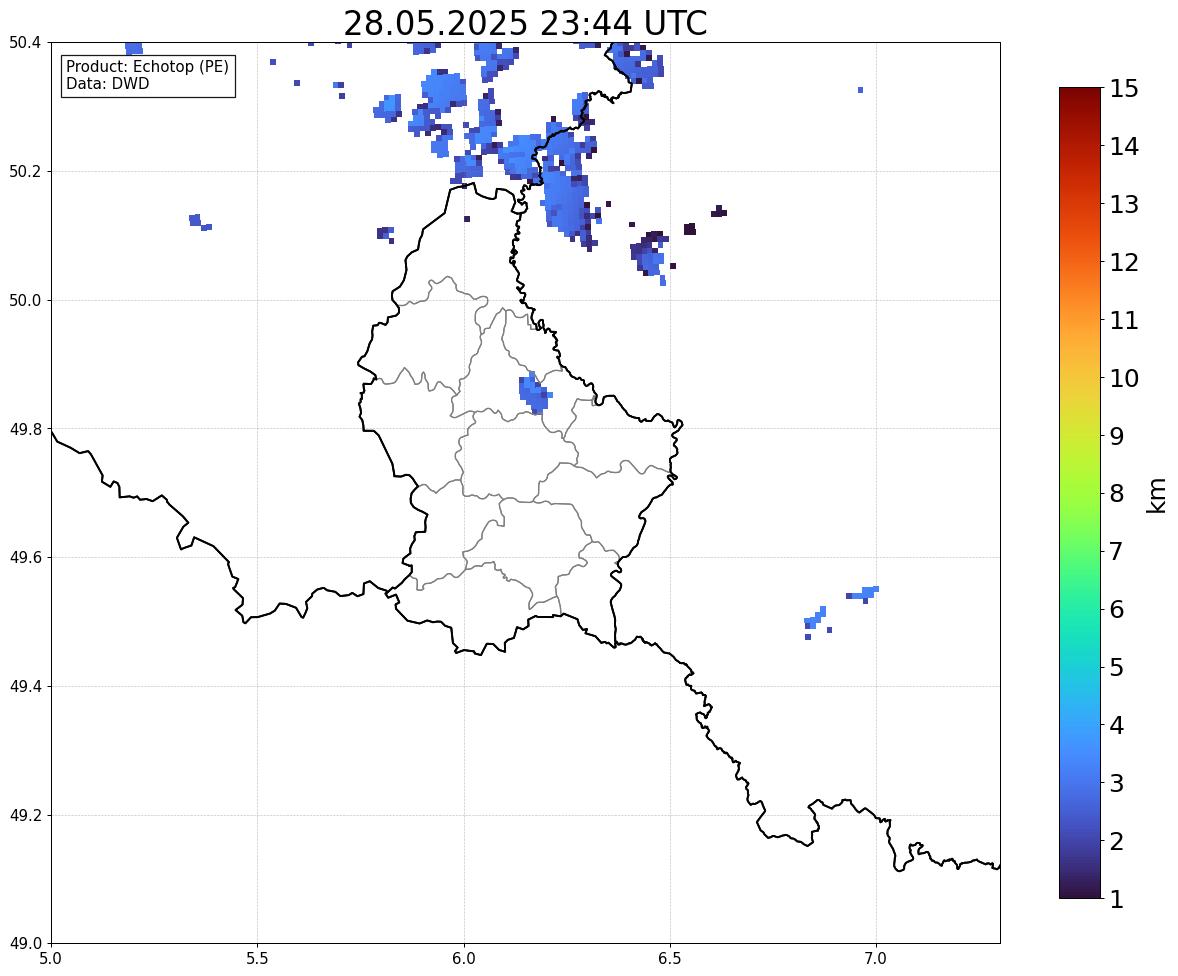Click the colorbar gradient scale
Viewport: 1178px width, 976px height.
click(x=1080, y=493)
